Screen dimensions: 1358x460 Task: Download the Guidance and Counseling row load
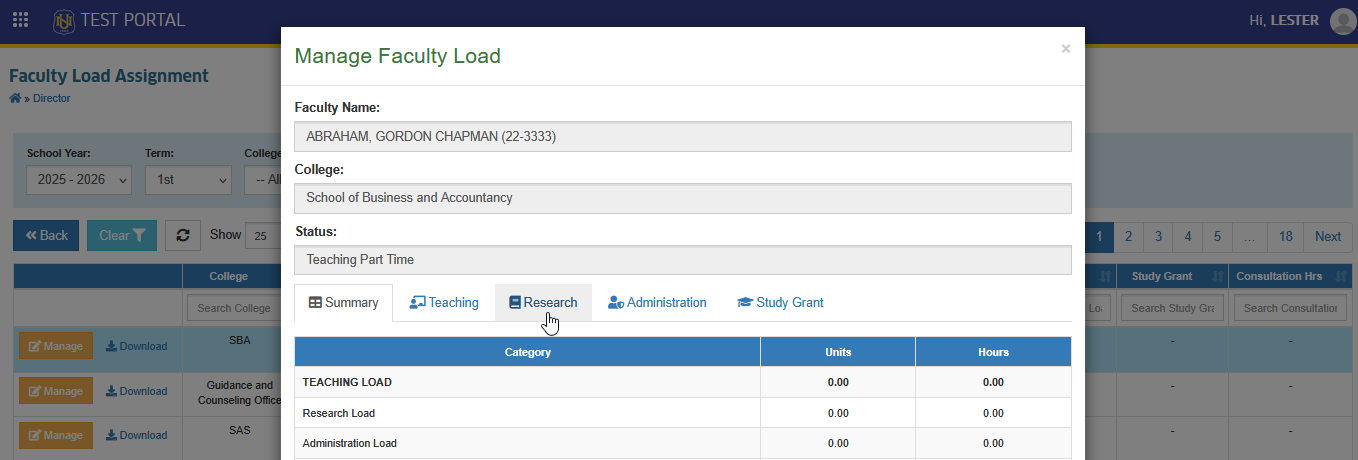[x=137, y=391]
